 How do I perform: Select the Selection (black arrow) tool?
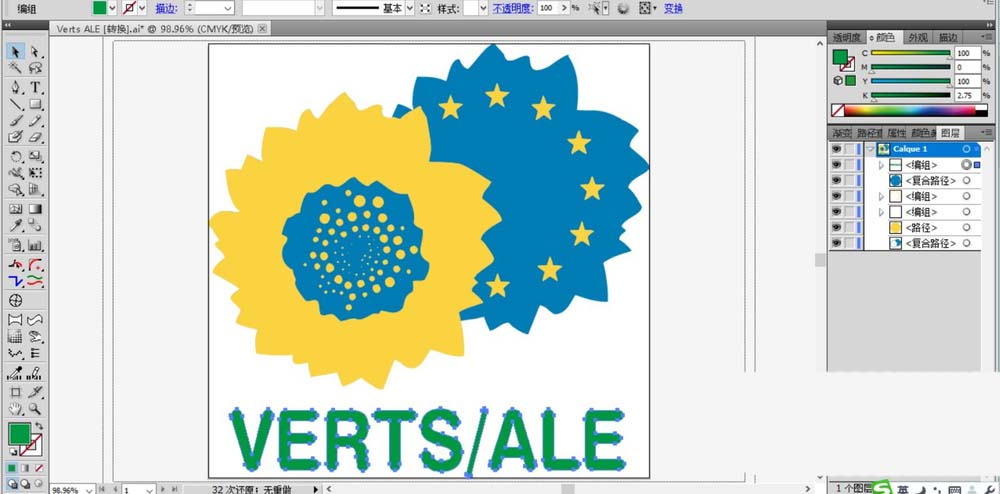[16, 52]
